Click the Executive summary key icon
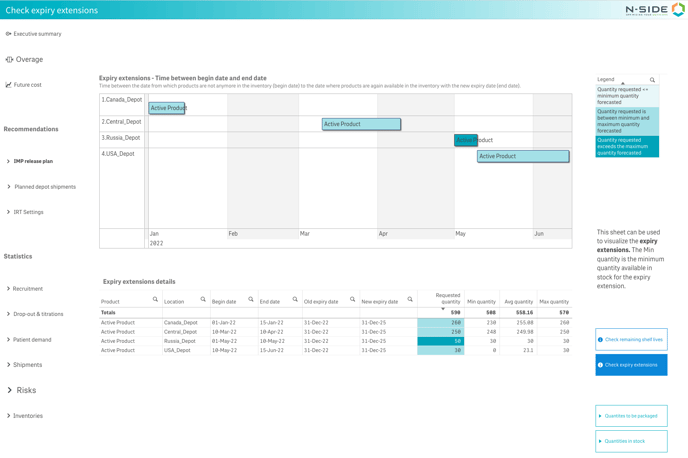 [9, 34]
